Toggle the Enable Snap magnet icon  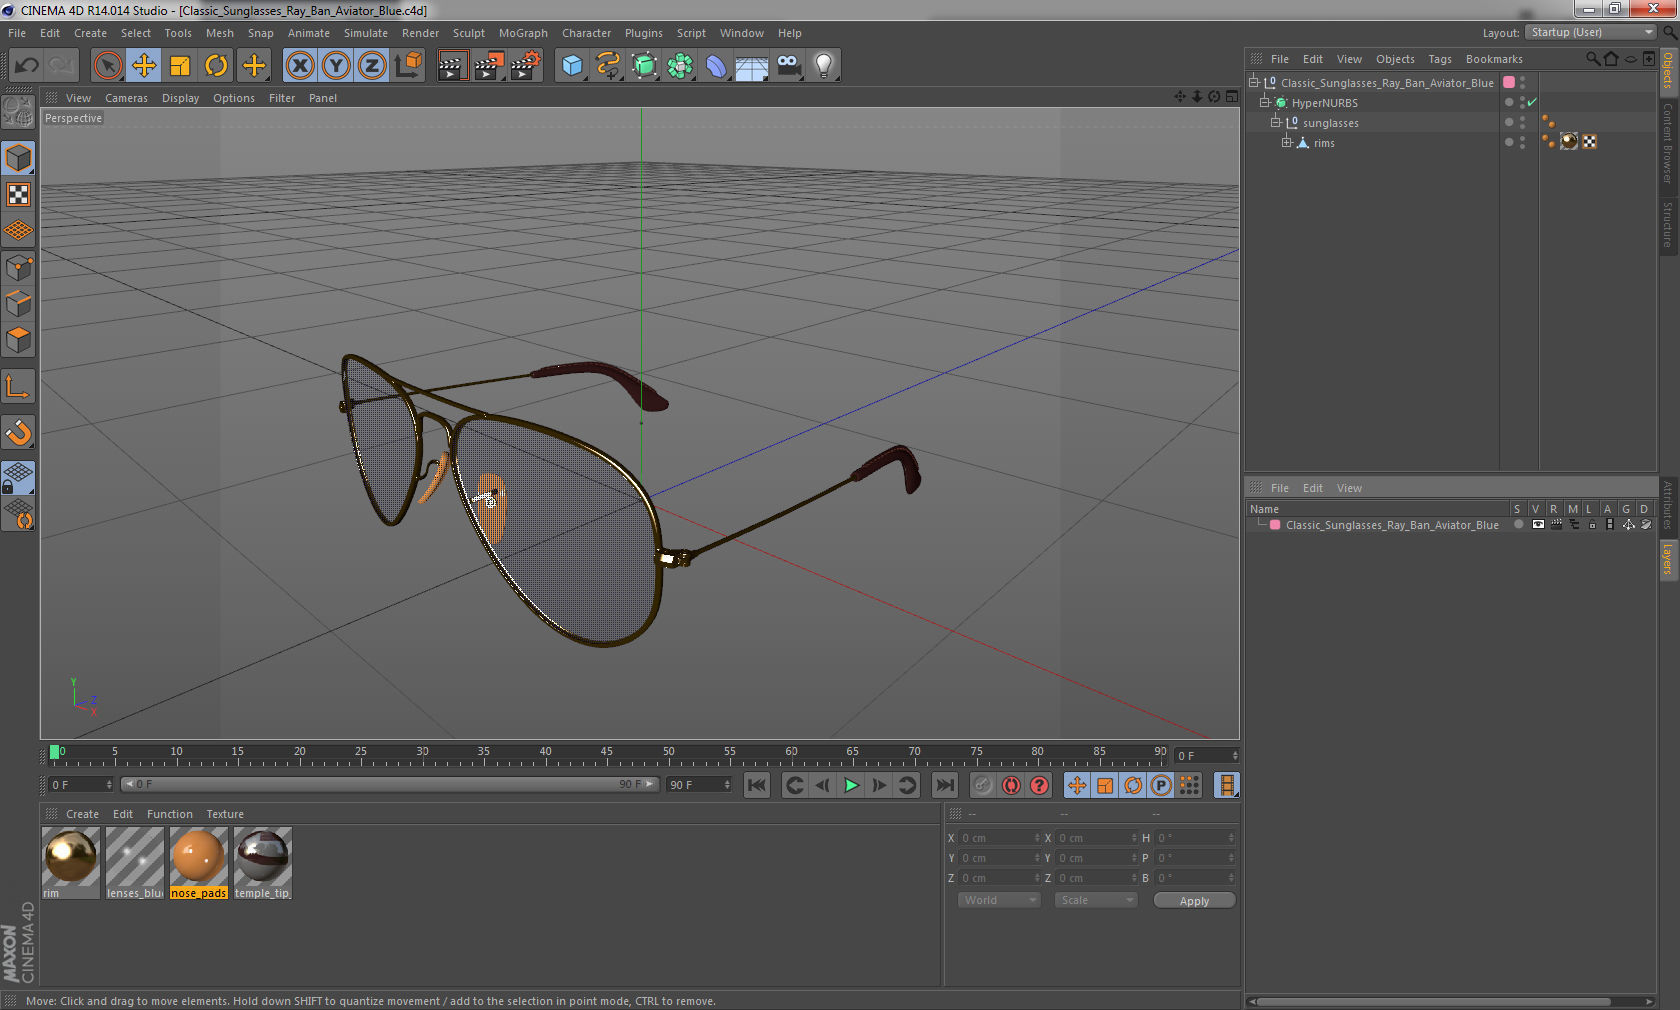19,432
